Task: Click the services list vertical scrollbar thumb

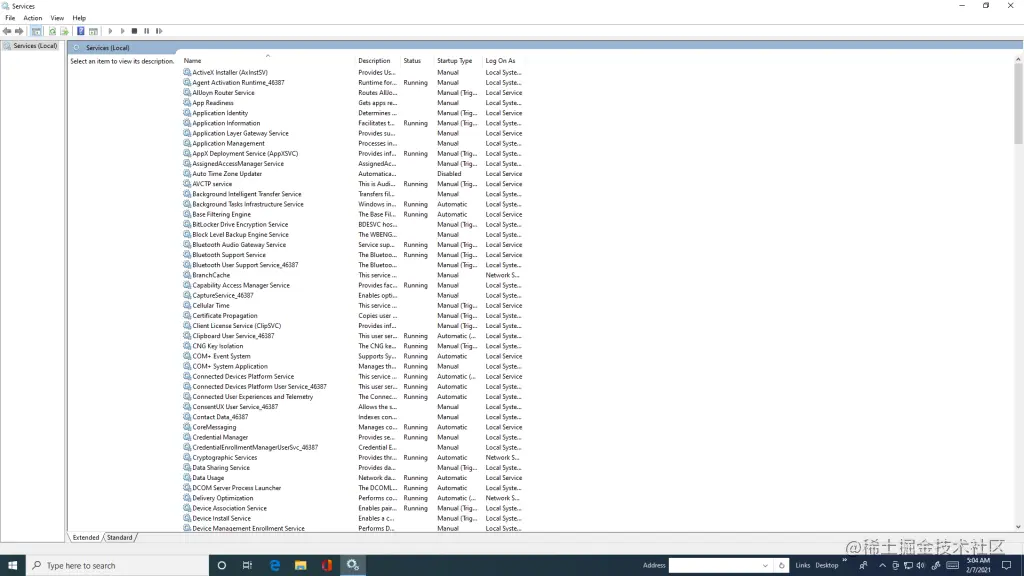Action: [x=1018, y=104]
